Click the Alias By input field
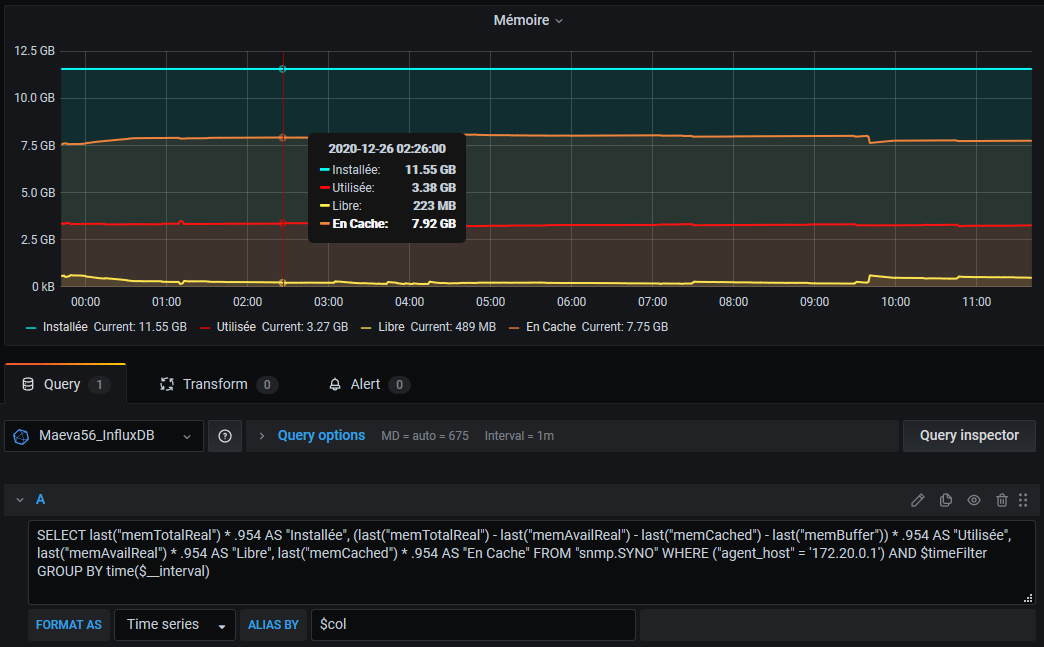The image size is (1044, 647). pyautogui.click(x=472, y=625)
